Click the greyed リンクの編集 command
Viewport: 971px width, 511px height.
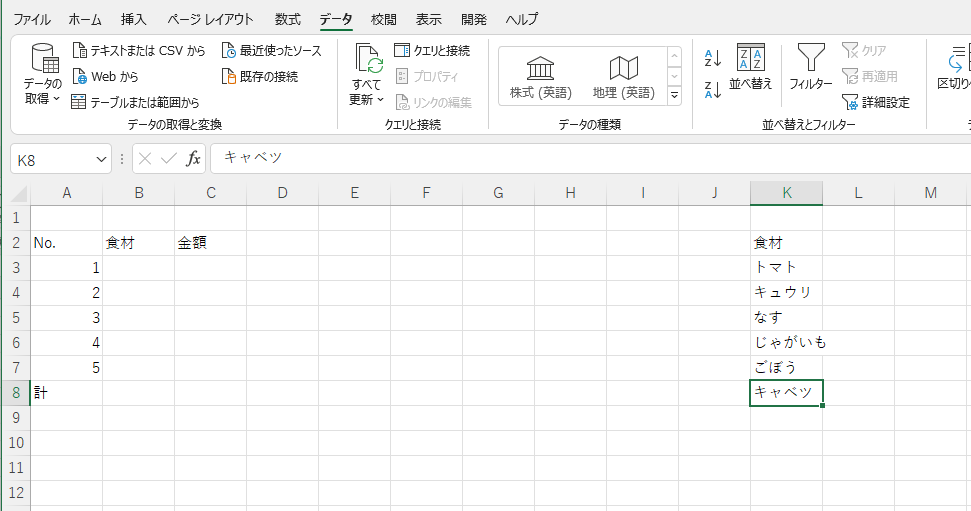[433, 102]
